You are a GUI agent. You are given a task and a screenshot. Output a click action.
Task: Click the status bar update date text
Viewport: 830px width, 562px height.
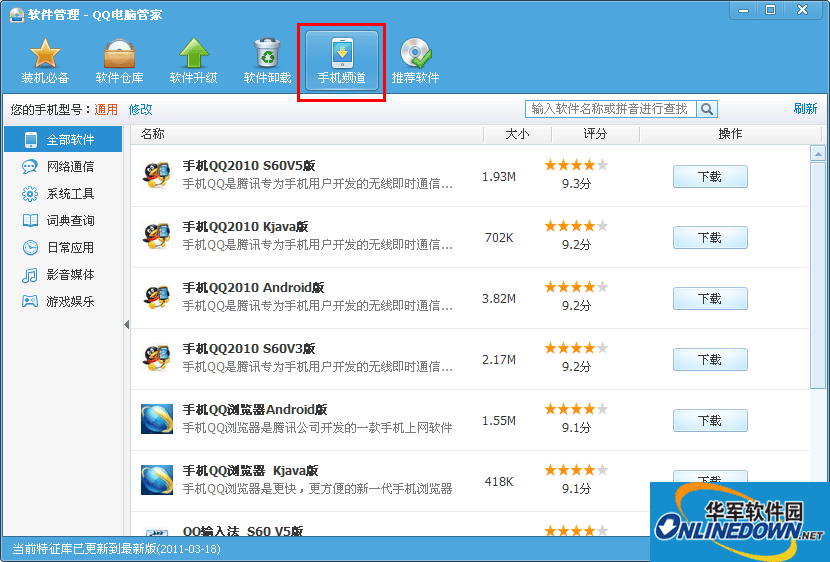pos(116,549)
